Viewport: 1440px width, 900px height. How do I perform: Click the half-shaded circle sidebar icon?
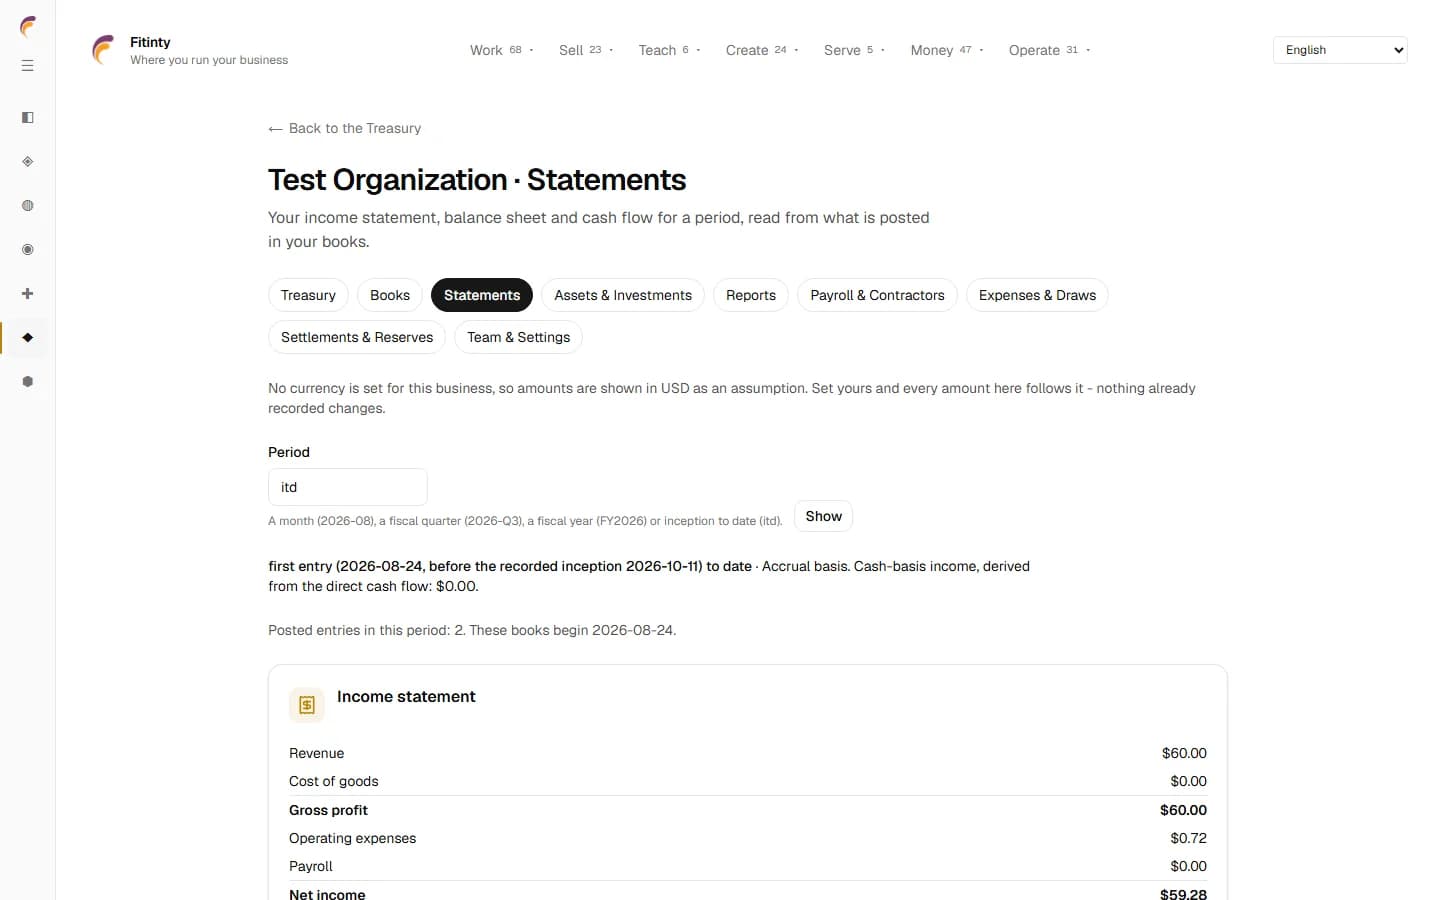pyautogui.click(x=28, y=206)
